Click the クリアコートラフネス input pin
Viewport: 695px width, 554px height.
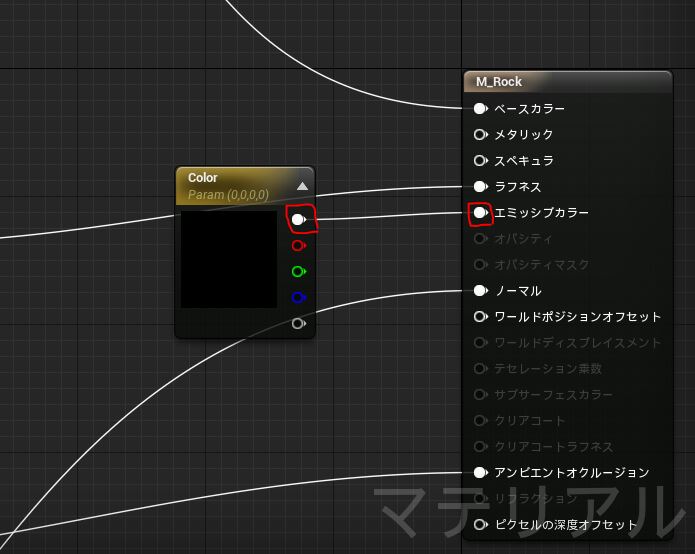pos(480,446)
